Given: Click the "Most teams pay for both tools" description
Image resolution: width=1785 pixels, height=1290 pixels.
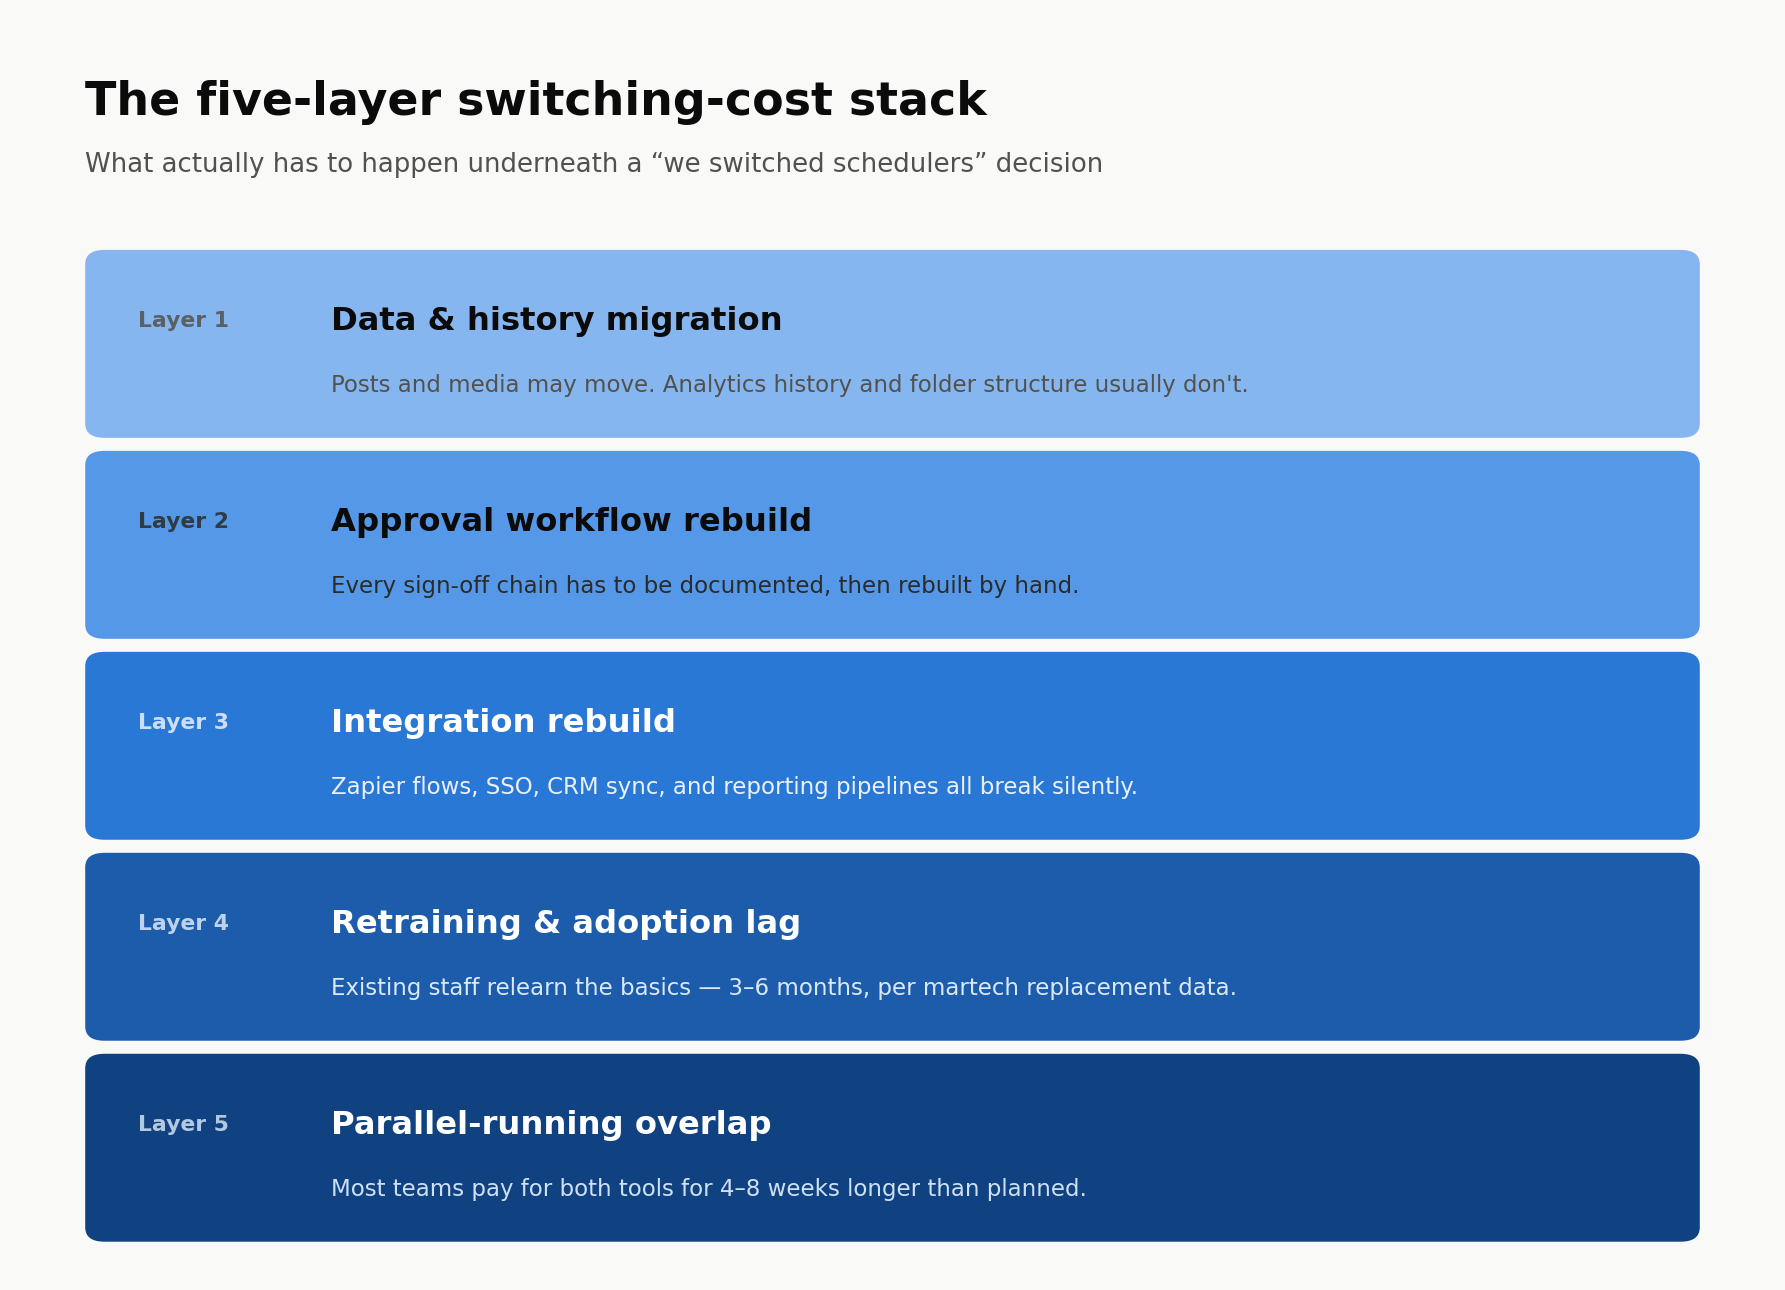Looking at the screenshot, I should click(x=709, y=1189).
